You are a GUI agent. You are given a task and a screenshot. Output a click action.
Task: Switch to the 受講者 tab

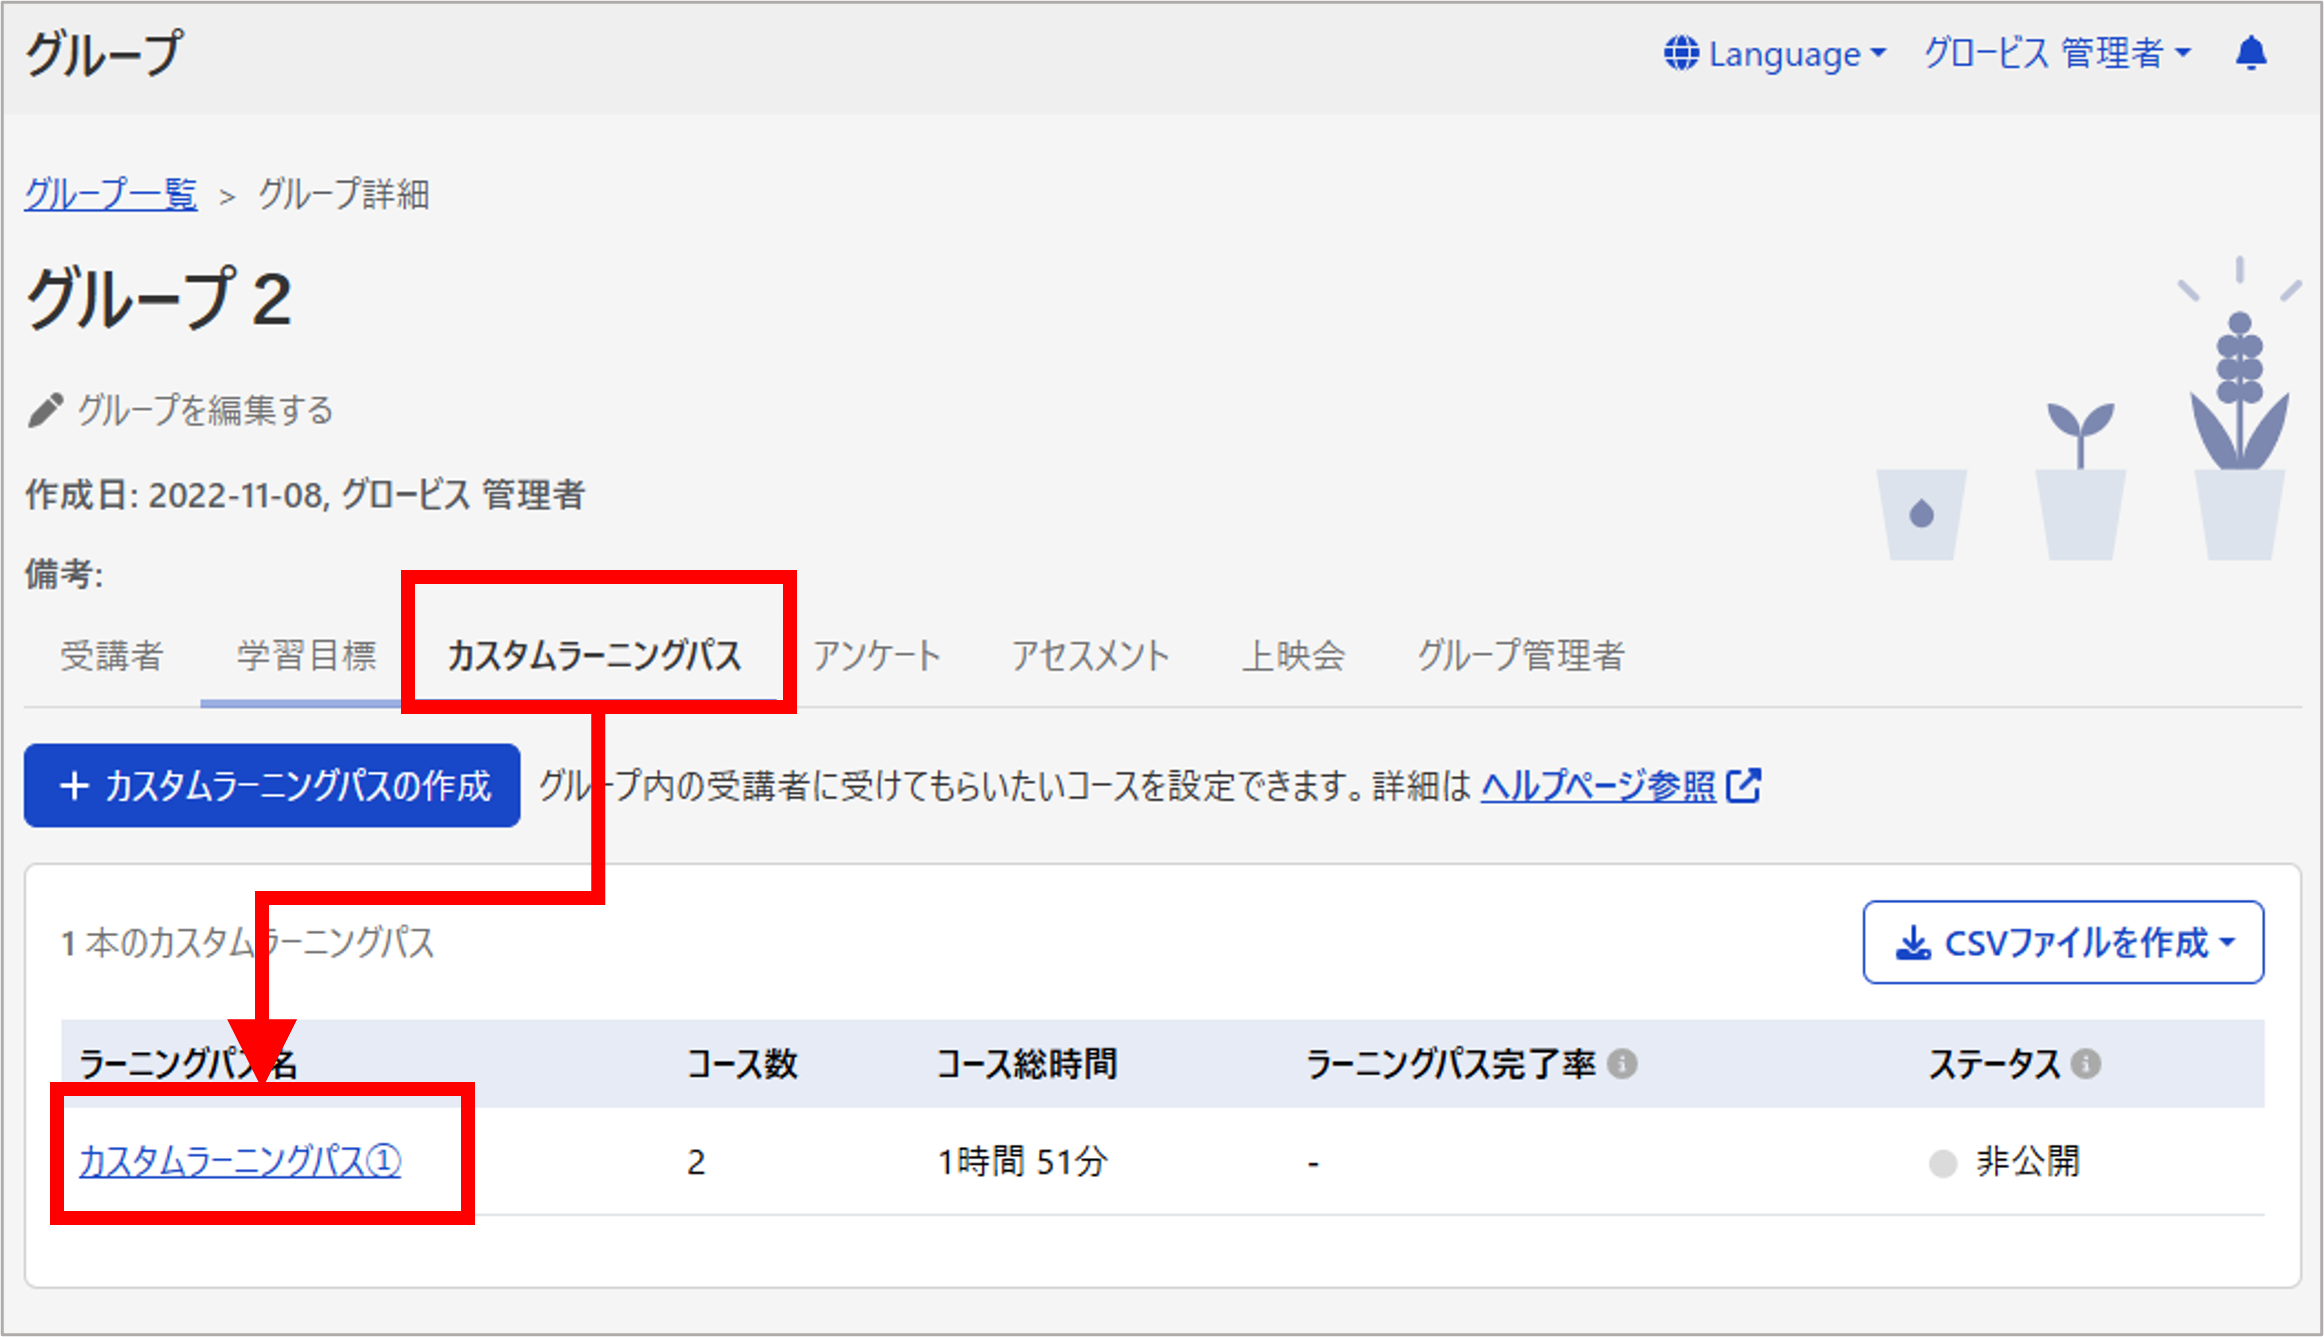click(x=111, y=656)
